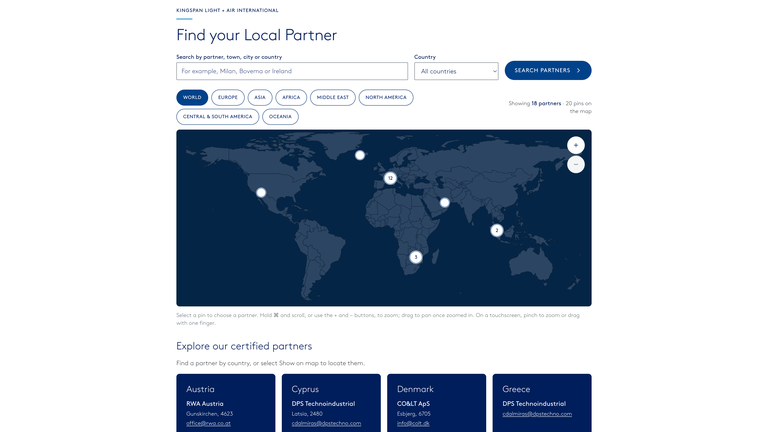Click the 'Kingspan Light + Air International' label
Screen dimensions: 768x432
[227, 10]
